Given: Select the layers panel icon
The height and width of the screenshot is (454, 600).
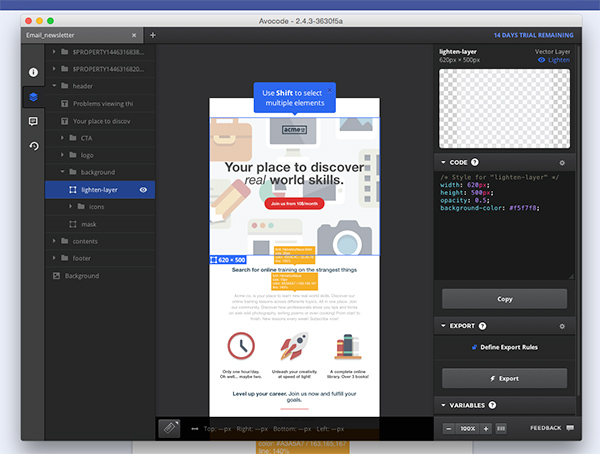Looking at the screenshot, I should 33,97.
